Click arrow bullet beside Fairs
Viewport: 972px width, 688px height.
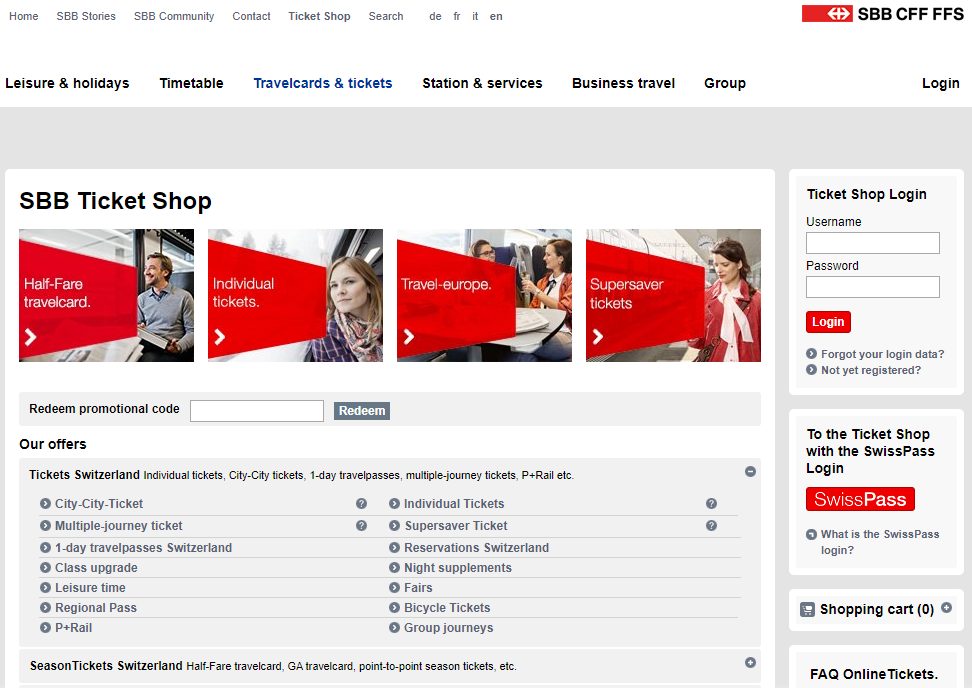pos(394,588)
